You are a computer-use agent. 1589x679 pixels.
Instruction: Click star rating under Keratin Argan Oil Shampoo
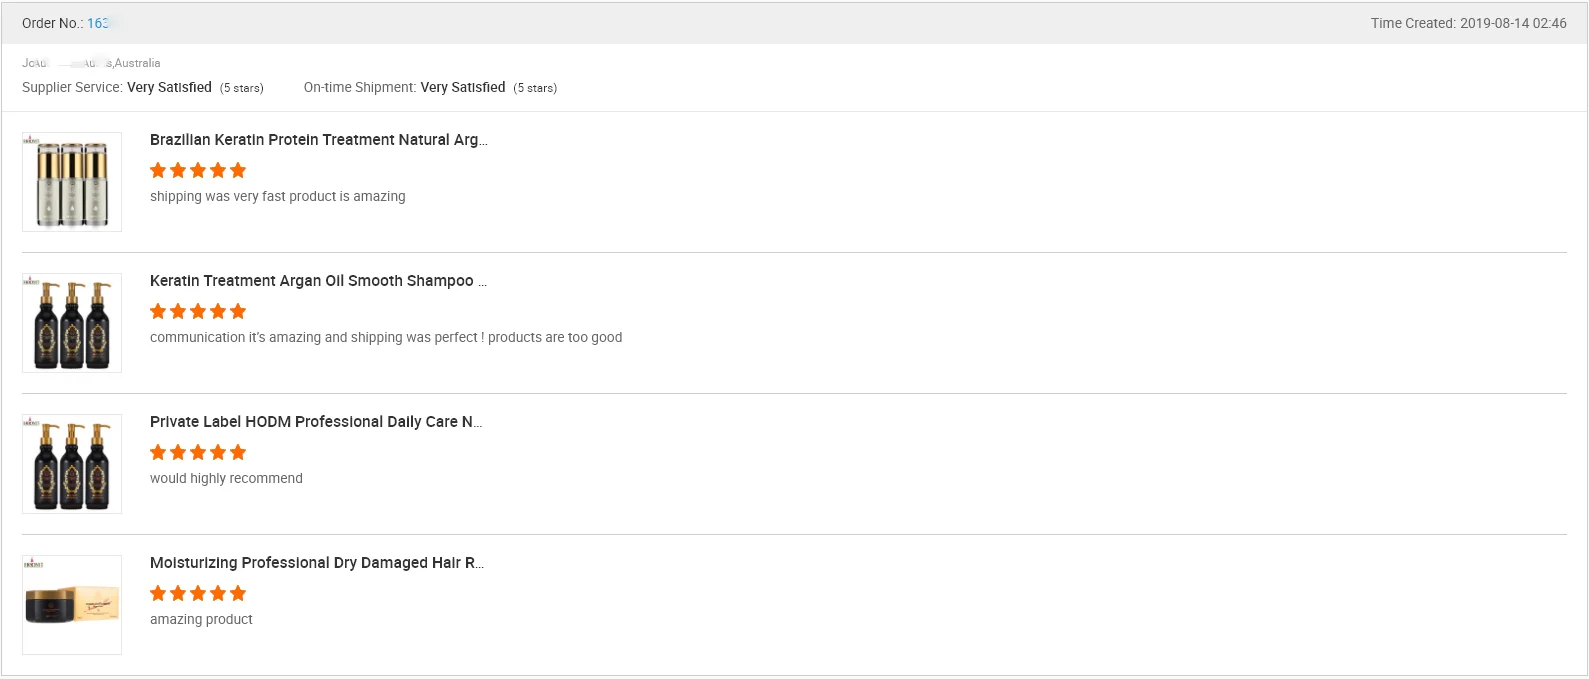pos(198,311)
